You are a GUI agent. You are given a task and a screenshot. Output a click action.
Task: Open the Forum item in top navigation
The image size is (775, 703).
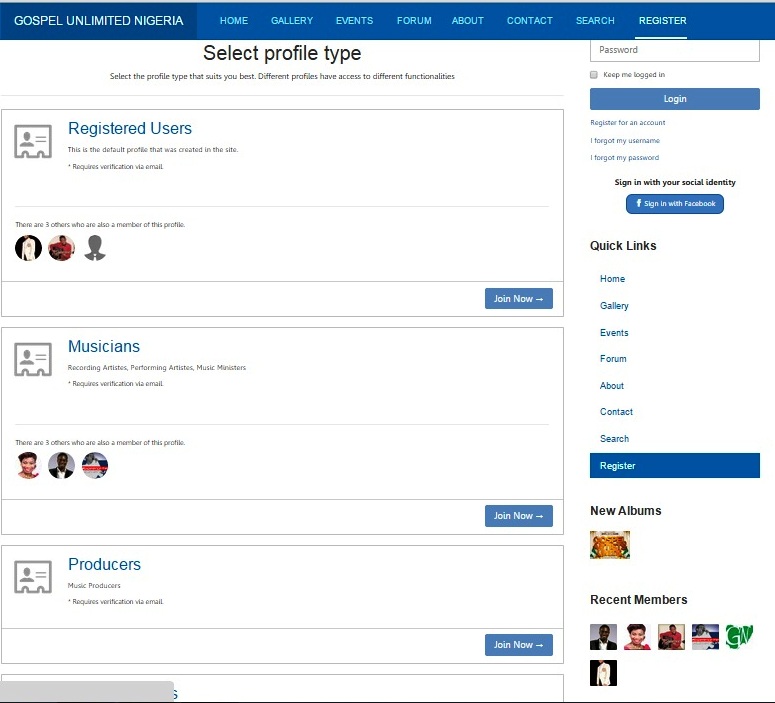coord(414,20)
